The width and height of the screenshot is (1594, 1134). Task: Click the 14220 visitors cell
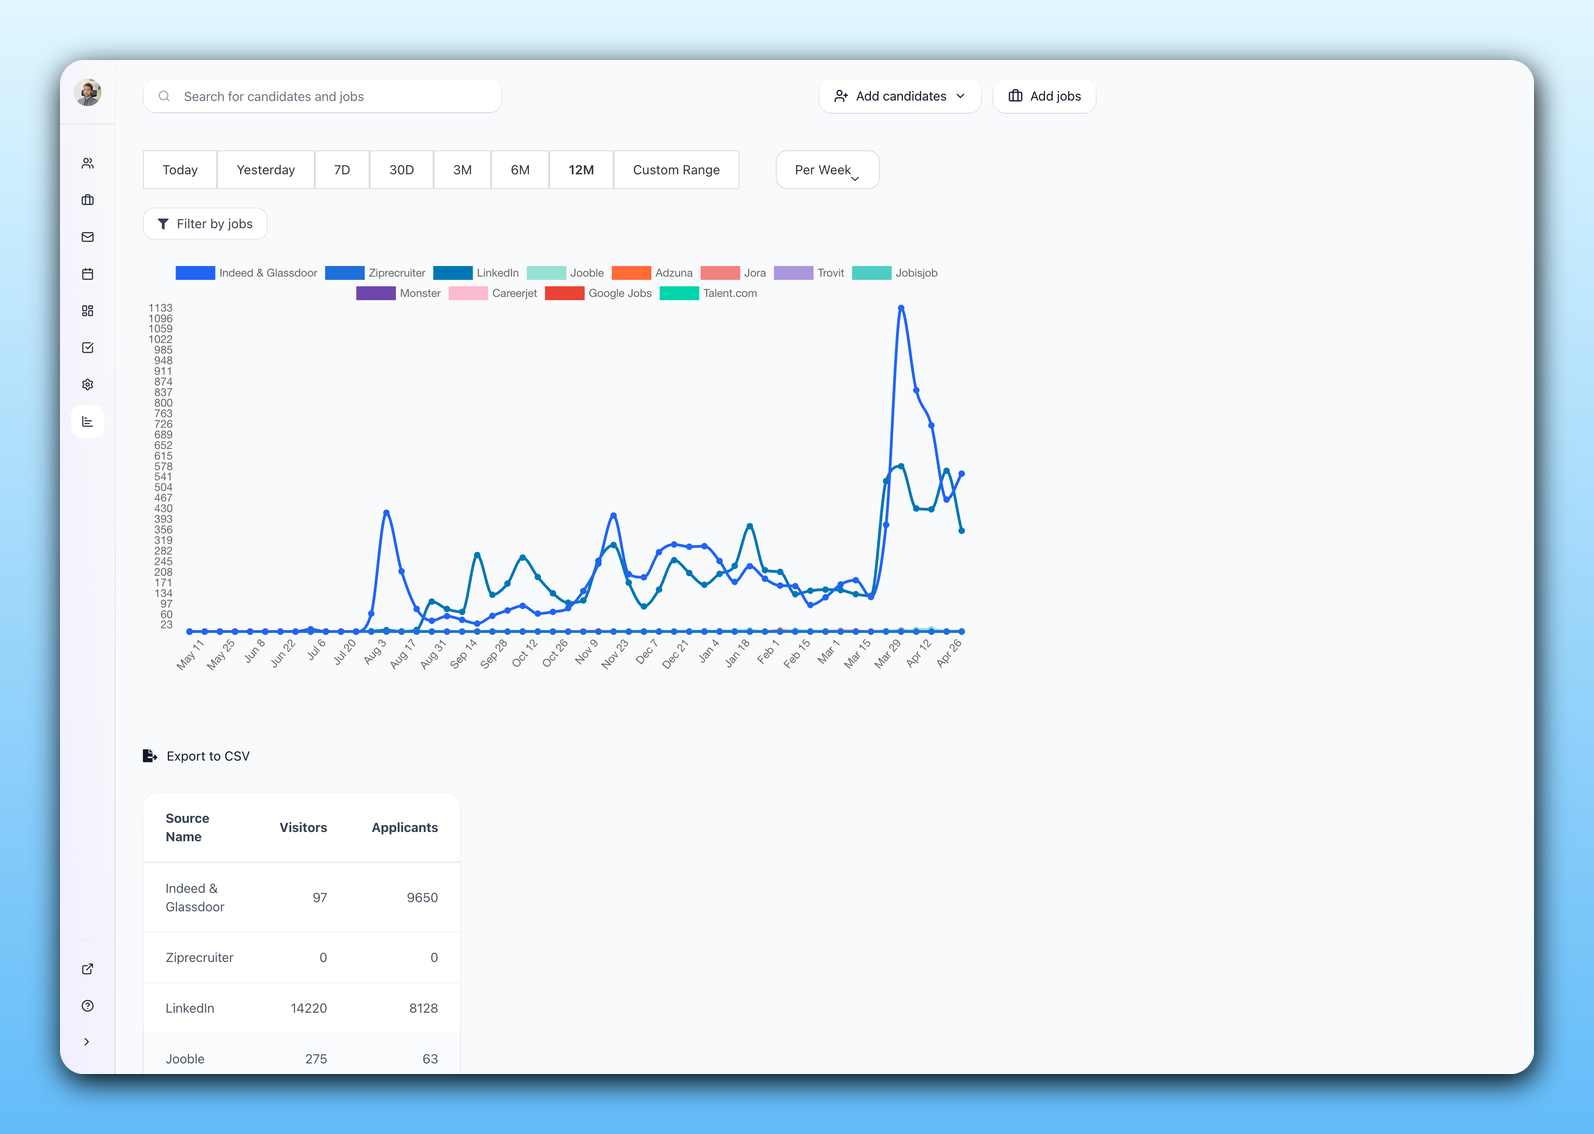pyautogui.click(x=309, y=1008)
